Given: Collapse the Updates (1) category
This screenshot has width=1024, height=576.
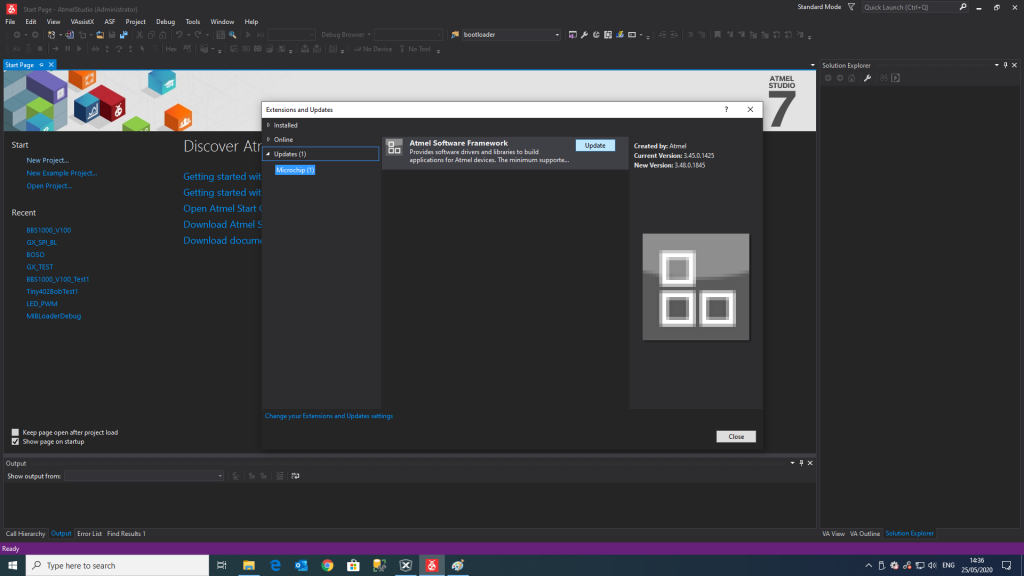Looking at the screenshot, I should [268, 154].
